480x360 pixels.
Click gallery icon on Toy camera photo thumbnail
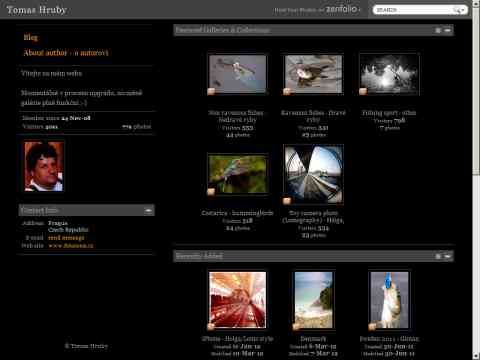pyautogui.click(x=287, y=201)
